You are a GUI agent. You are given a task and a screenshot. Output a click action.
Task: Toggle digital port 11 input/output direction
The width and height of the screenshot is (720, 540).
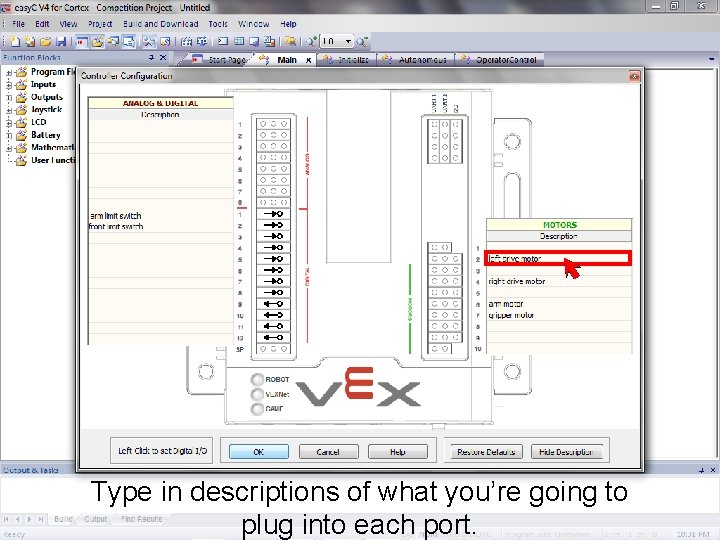click(x=273, y=326)
